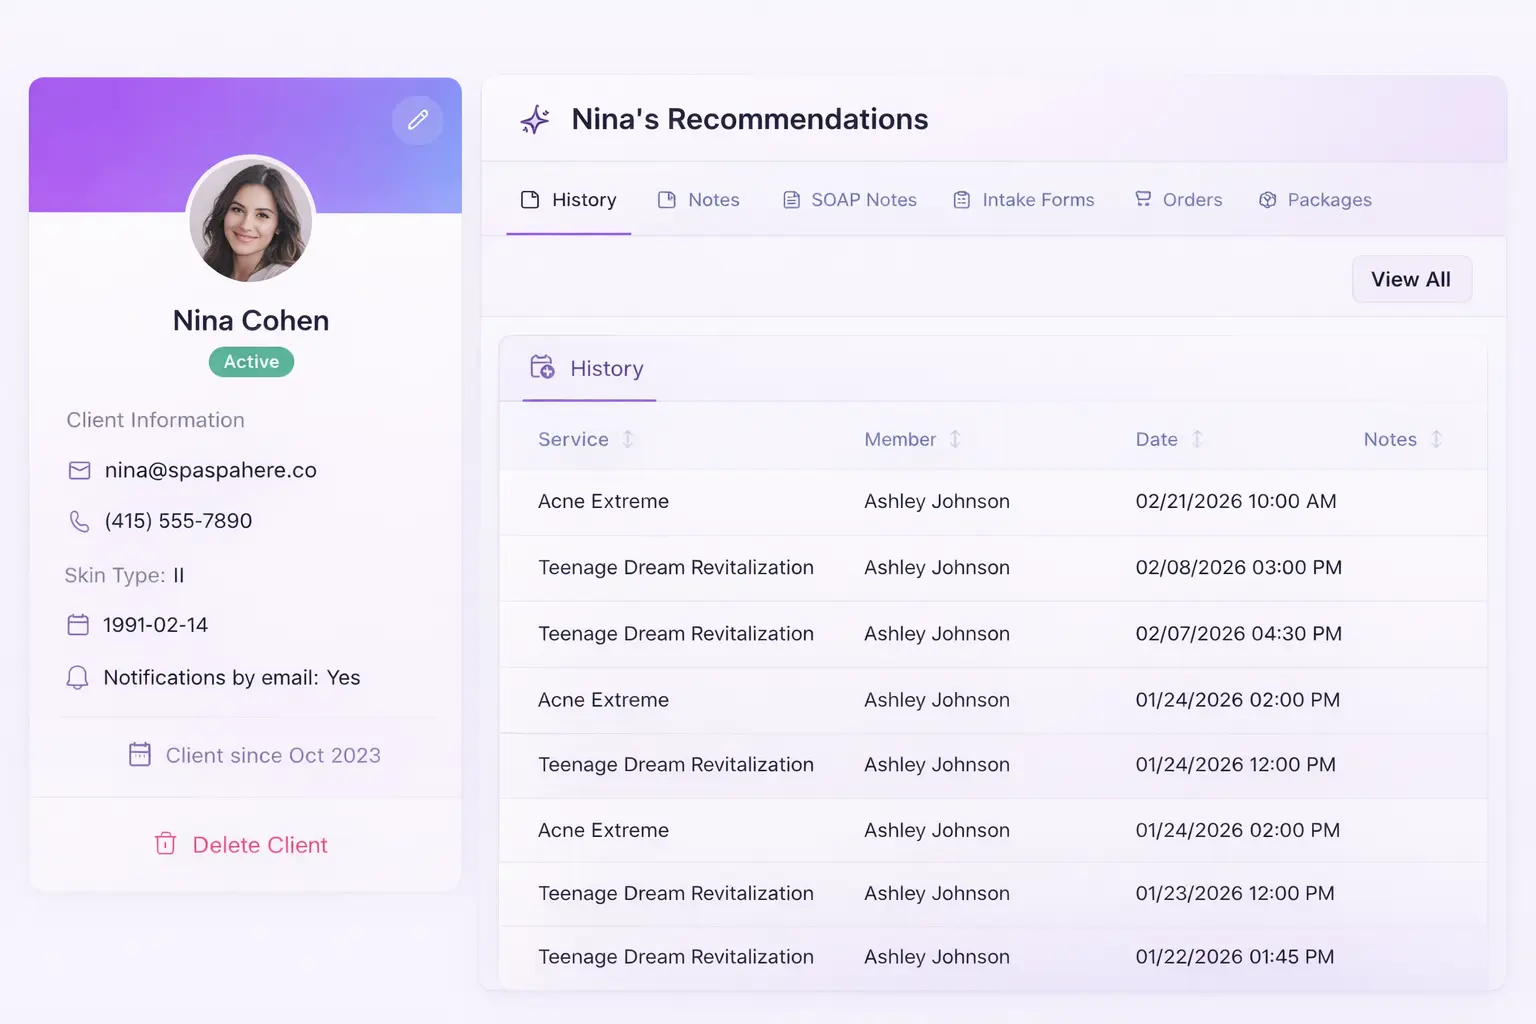This screenshot has width=1536, height=1024.
Task: Click the sparkle icon beside Nina's Recommendations
Action: (x=535, y=119)
